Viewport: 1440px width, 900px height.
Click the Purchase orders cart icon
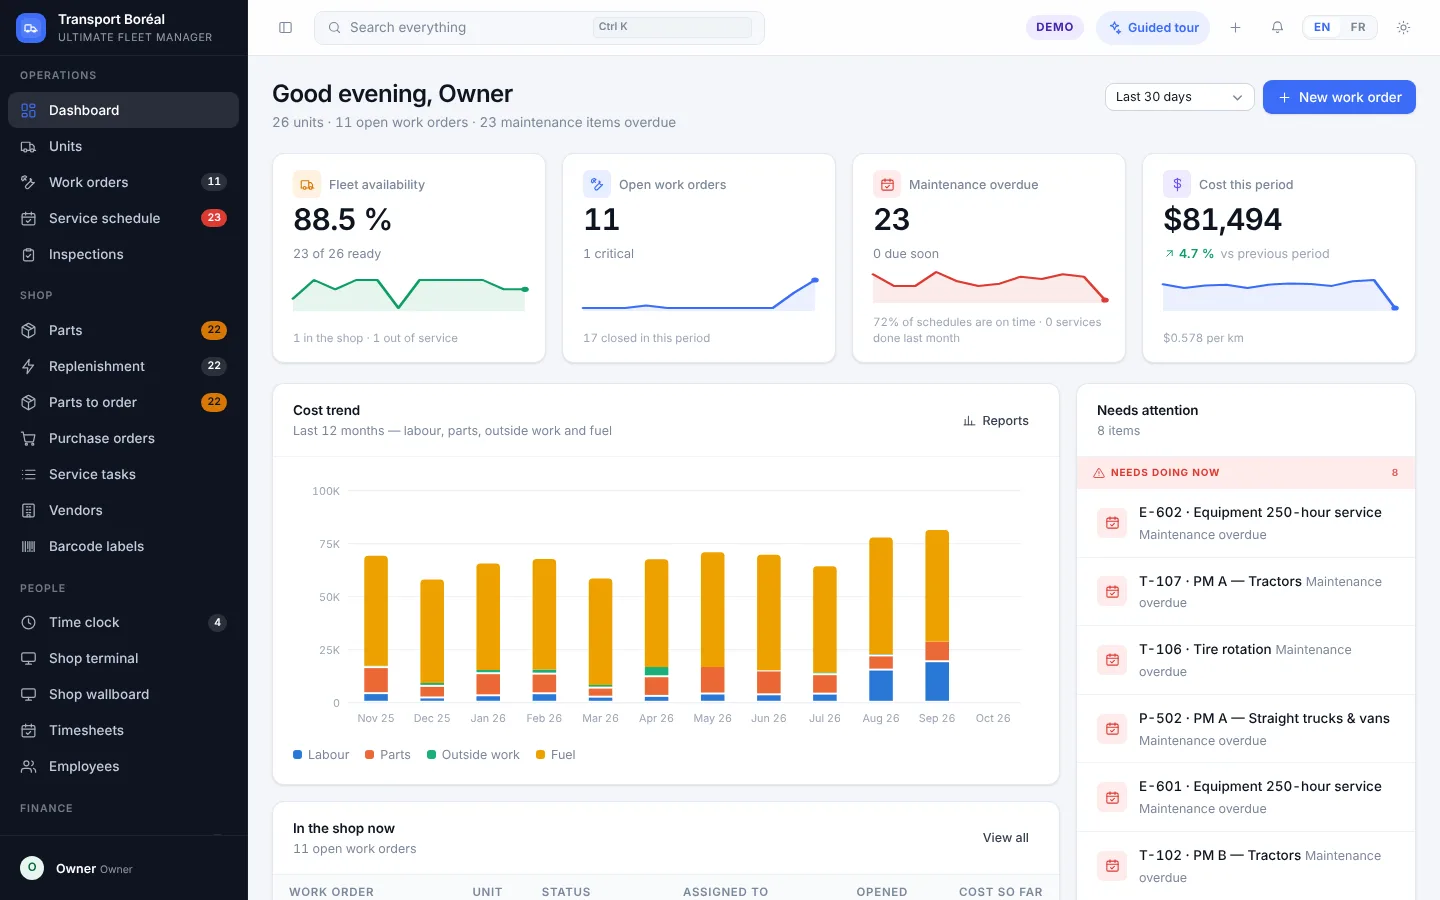(x=29, y=438)
